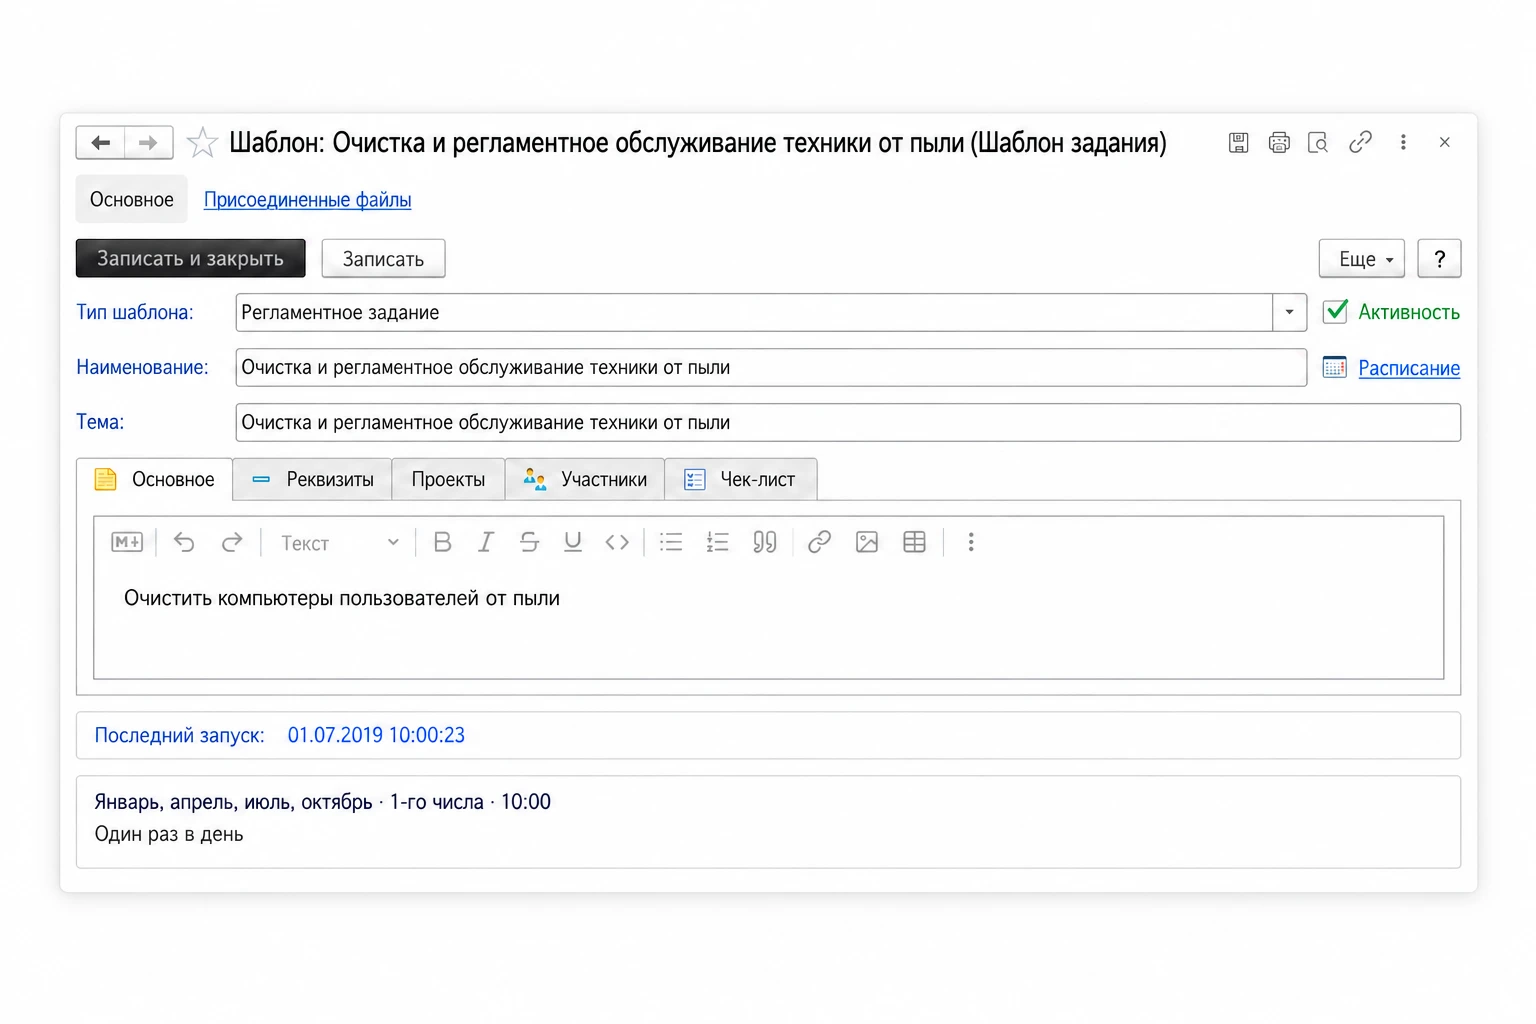This screenshot has width=1536, height=1024.
Task: Click into the Тема field
Action: click(848, 422)
